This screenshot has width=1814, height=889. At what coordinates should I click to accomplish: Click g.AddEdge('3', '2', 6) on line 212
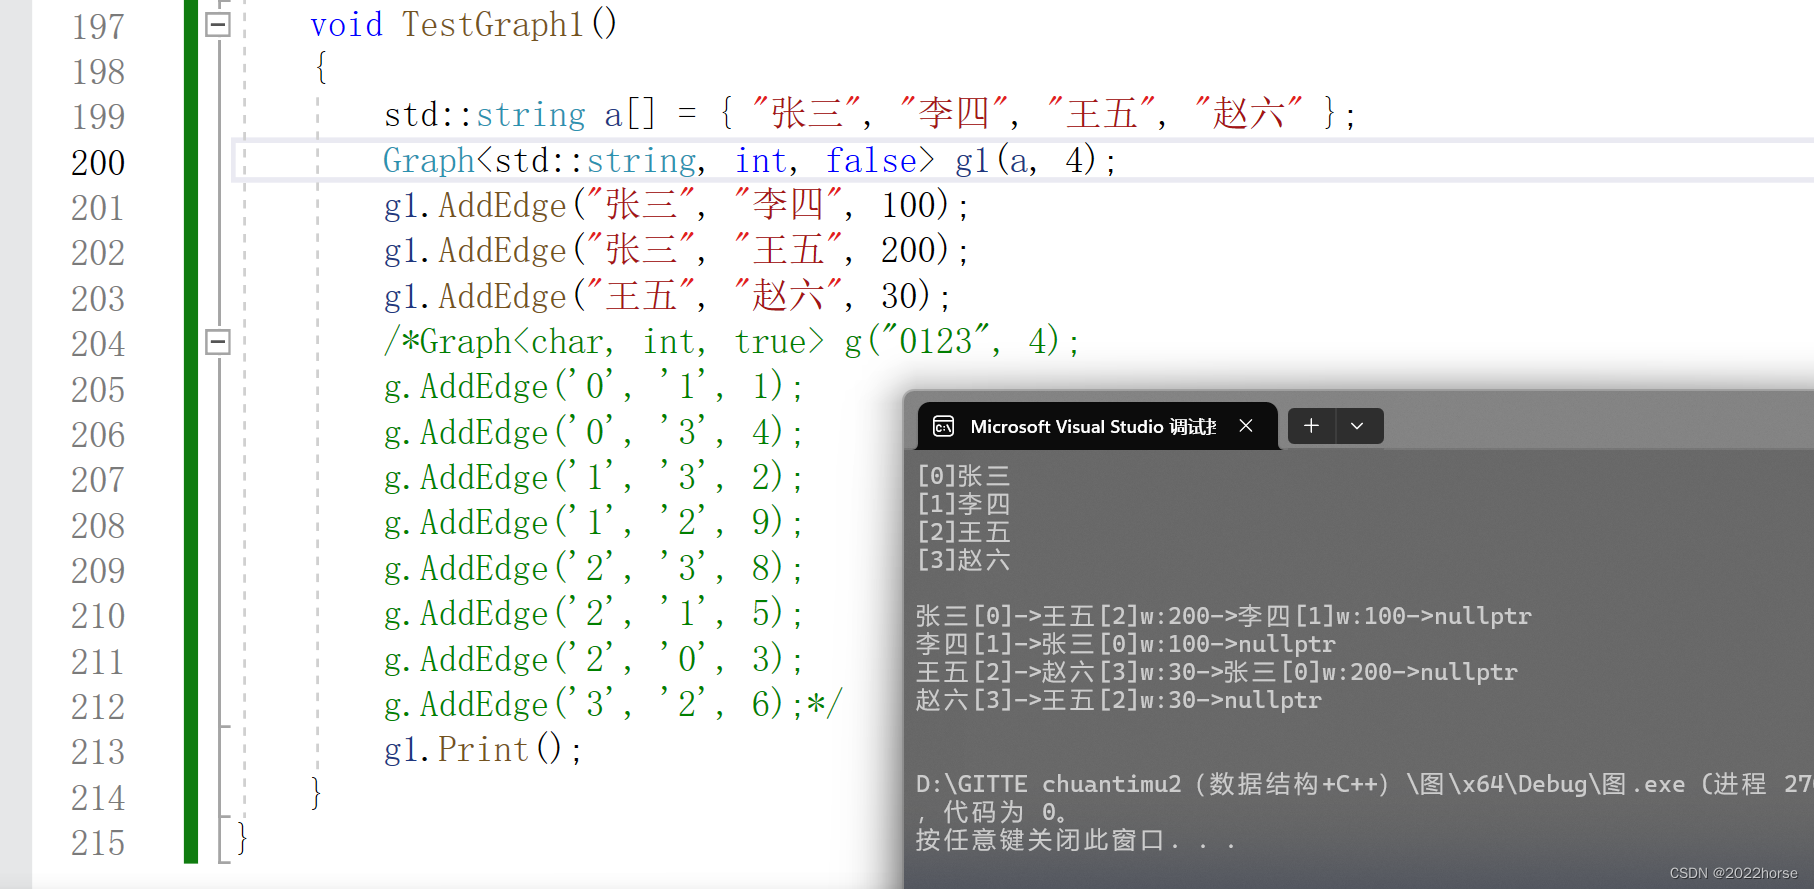[593, 704]
